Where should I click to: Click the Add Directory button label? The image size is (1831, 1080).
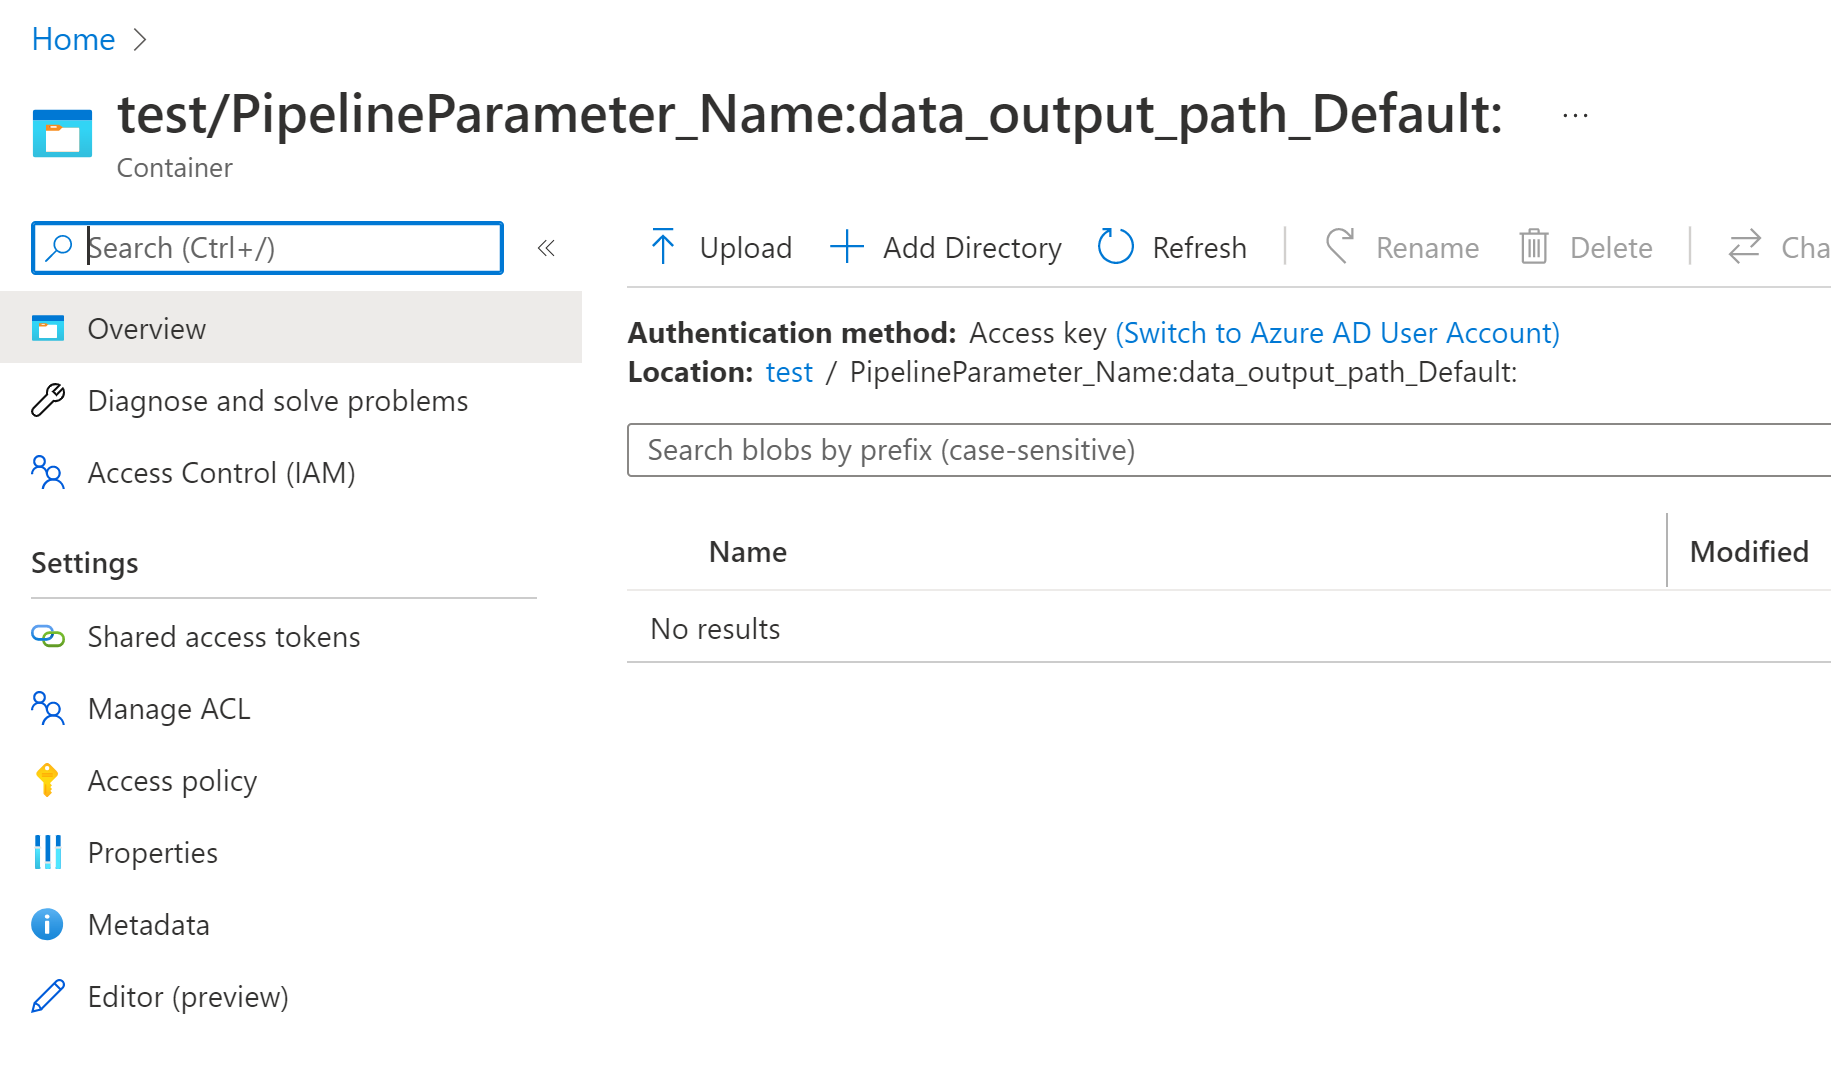click(972, 247)
